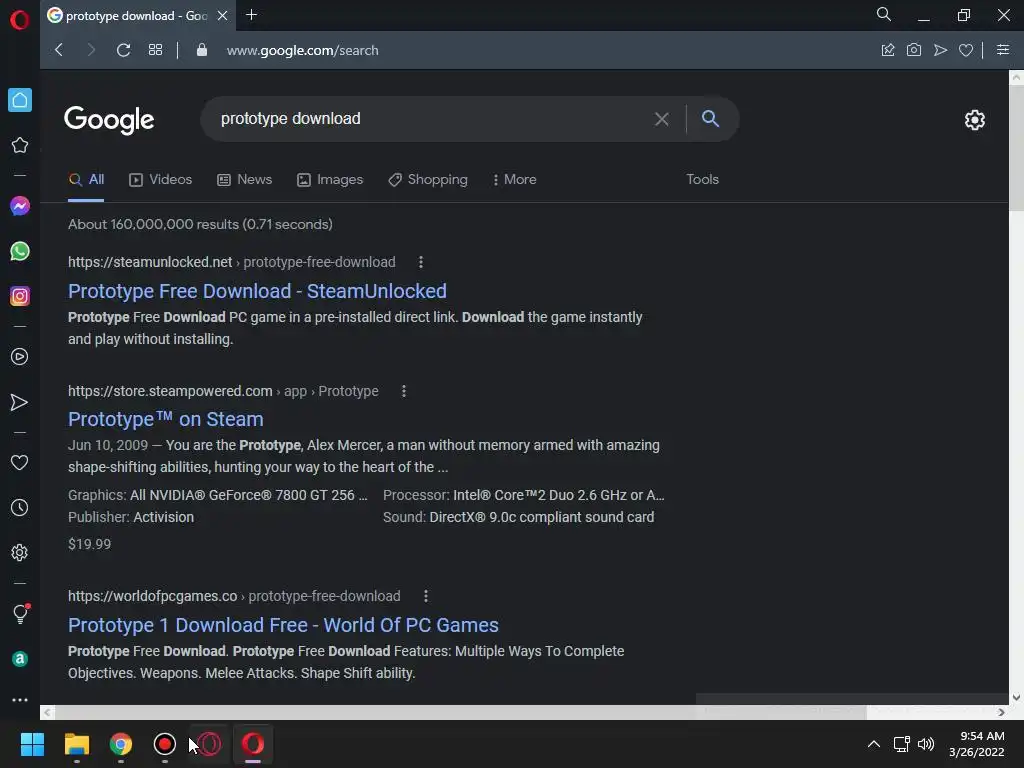Go back to the previous page
This screenshot has width=1024, height=768.
[59, 50]
